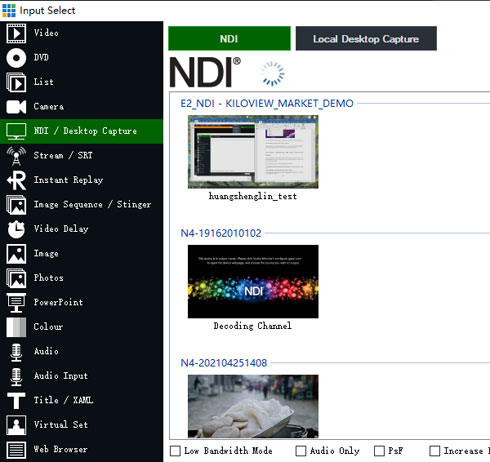Choose the DVD disc icon

coord(16,58)
